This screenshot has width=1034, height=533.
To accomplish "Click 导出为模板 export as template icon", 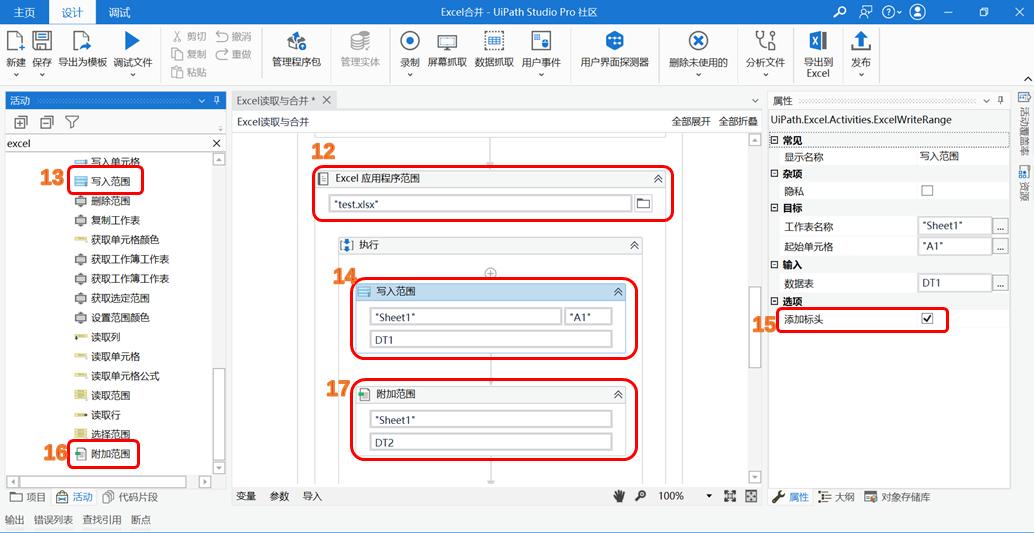I will tap(82, 42).
